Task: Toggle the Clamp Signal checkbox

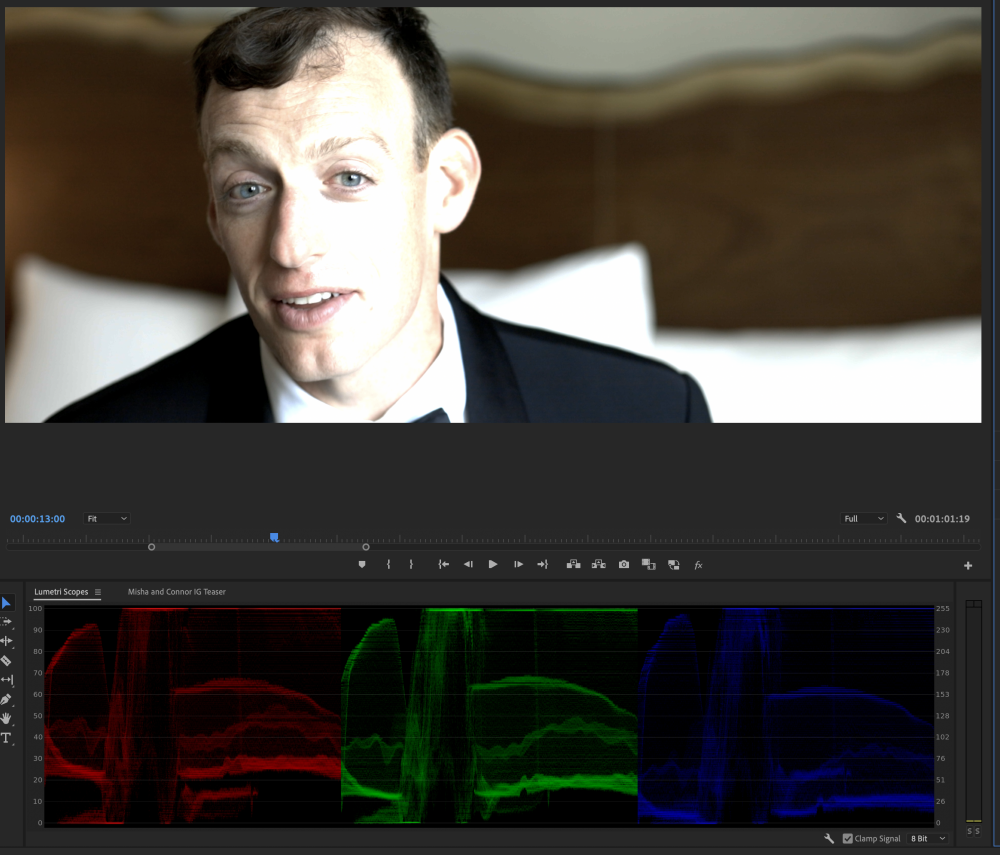Action: (848, 838)
